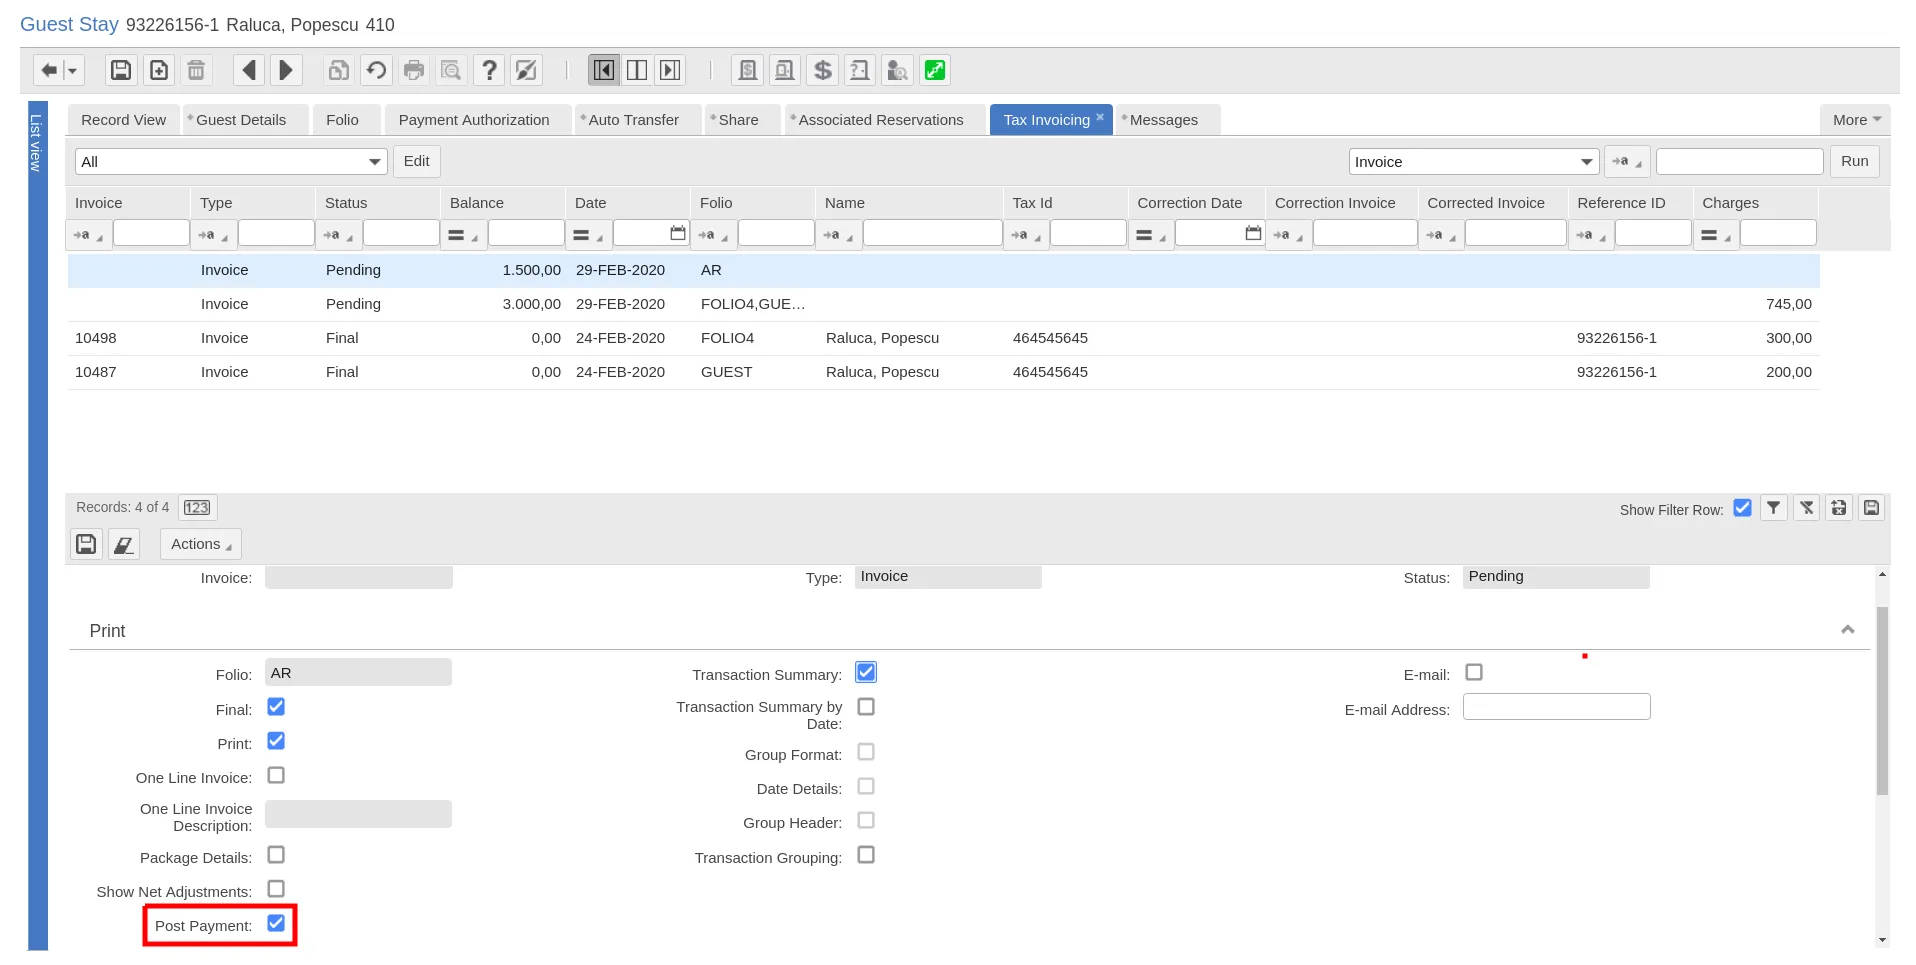The height and width of the screenshot is (965, 1916).
Task: Click the Delete trash icon
Action: tap(196, 70)
